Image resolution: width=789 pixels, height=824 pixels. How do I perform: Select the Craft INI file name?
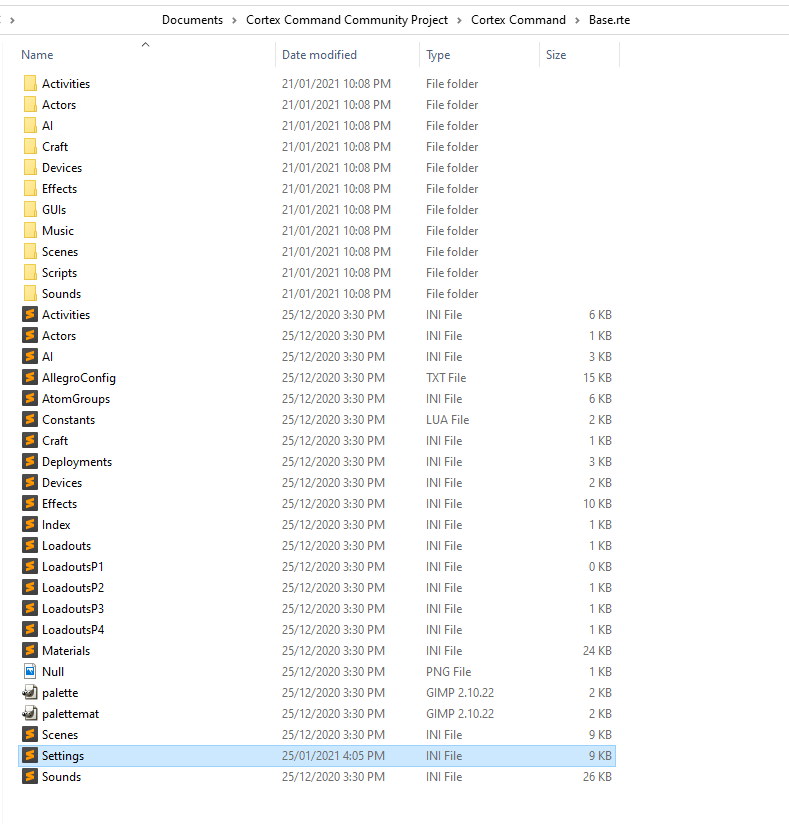click(55, 440)
